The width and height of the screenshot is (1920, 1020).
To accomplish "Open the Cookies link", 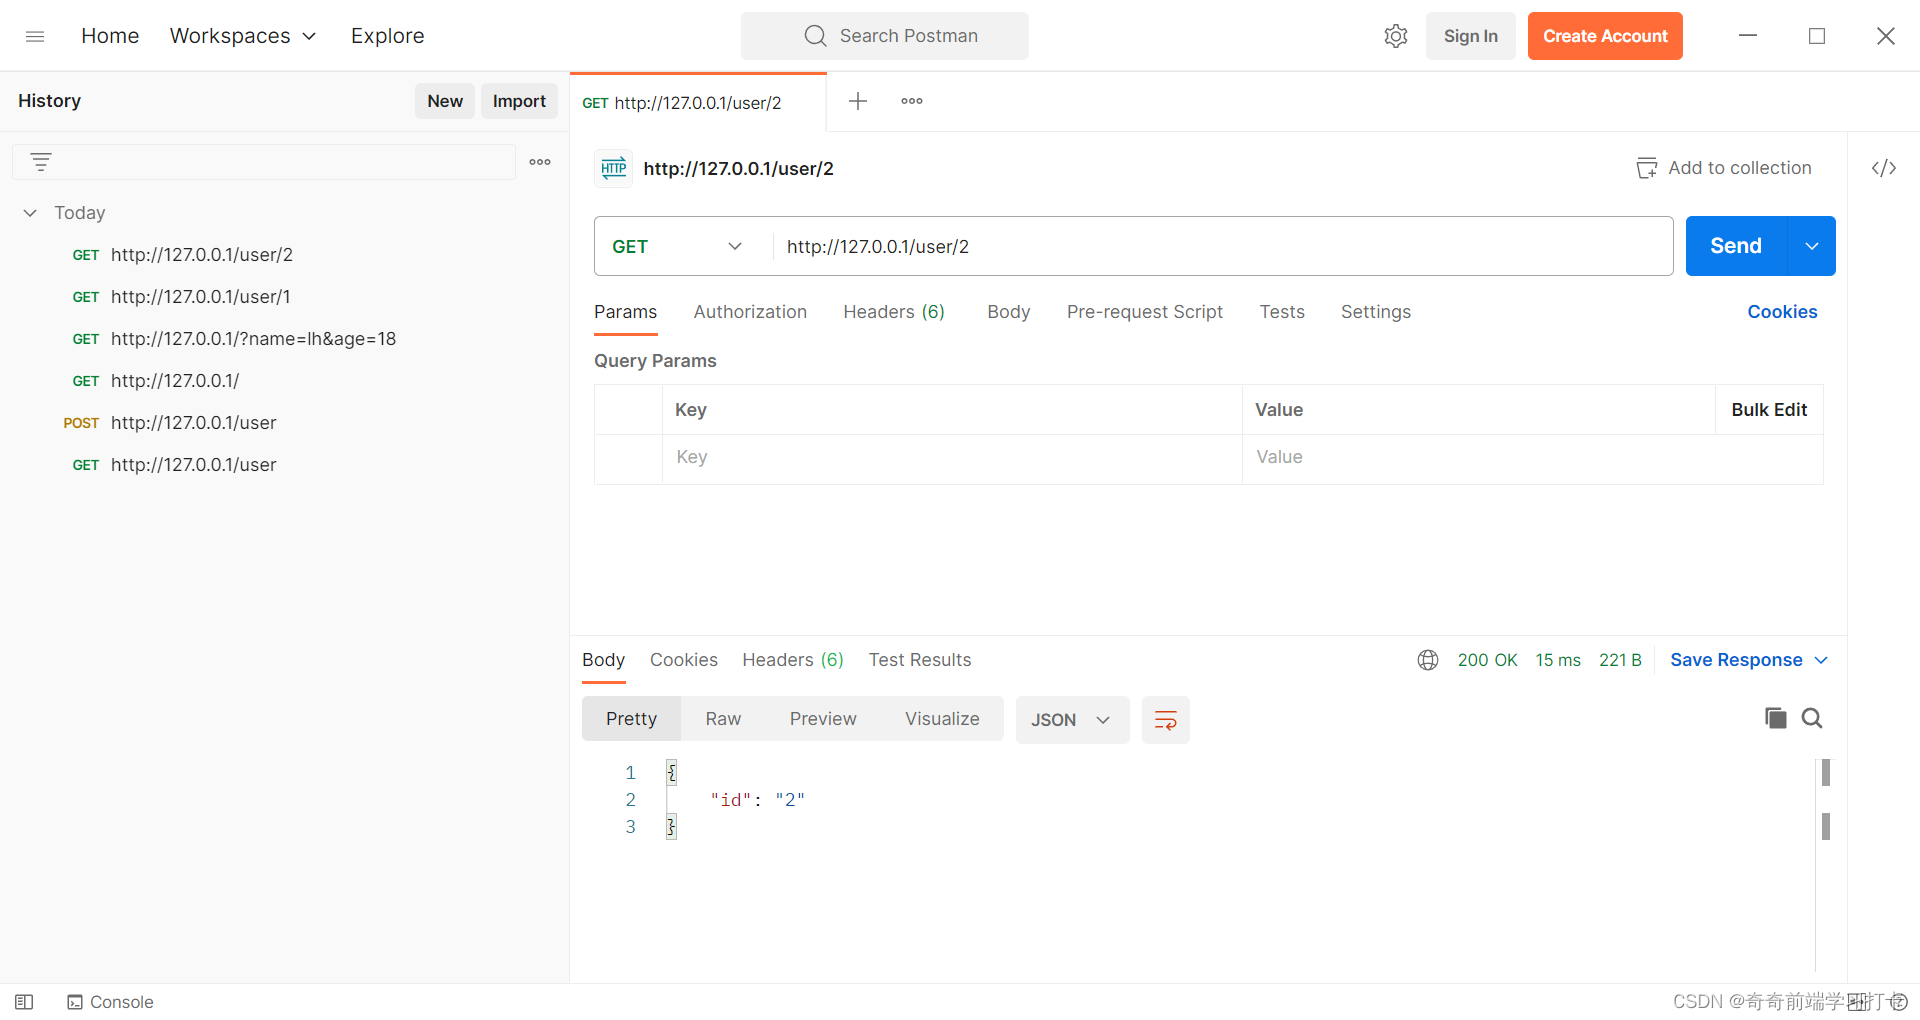I will [1782, 312].
